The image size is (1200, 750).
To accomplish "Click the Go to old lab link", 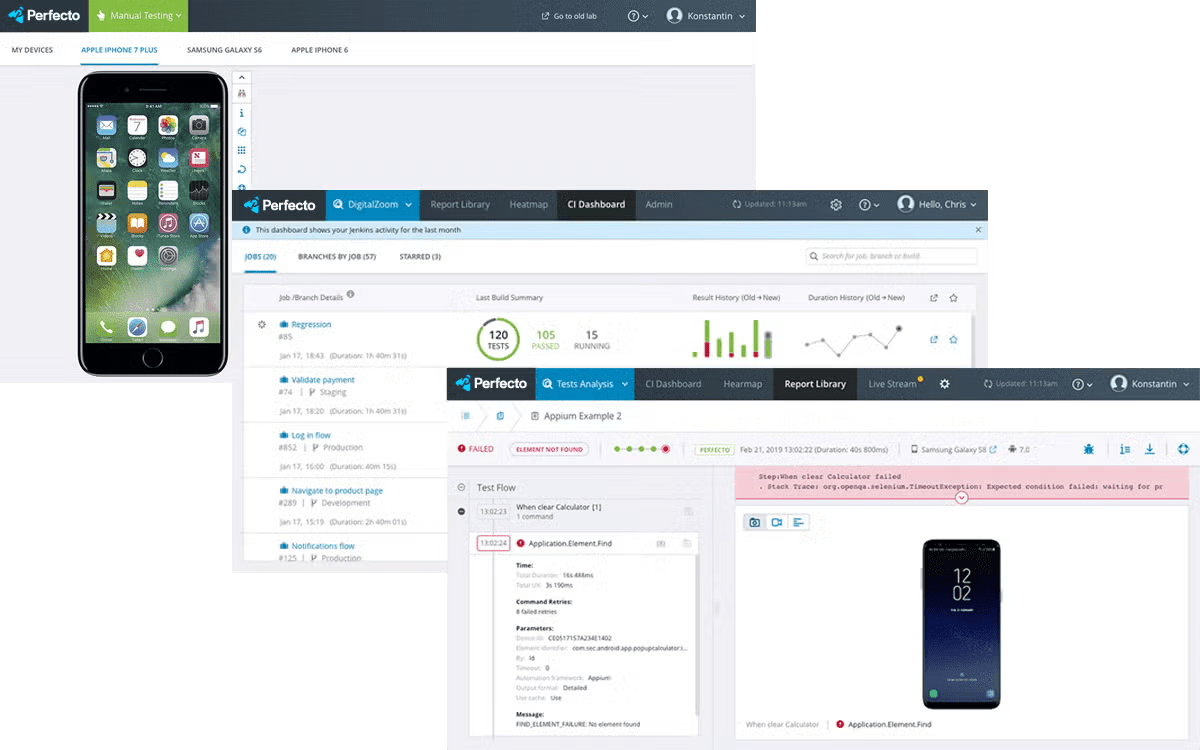I will (x=569, y=16).
